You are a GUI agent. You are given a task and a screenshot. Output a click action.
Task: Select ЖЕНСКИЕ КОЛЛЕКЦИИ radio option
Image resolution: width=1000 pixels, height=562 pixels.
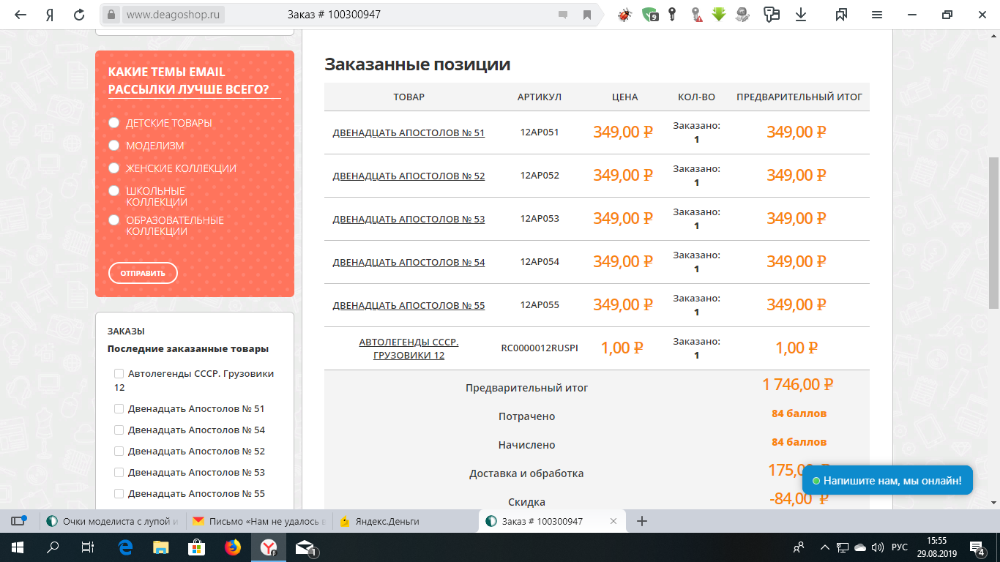(114, 168)
